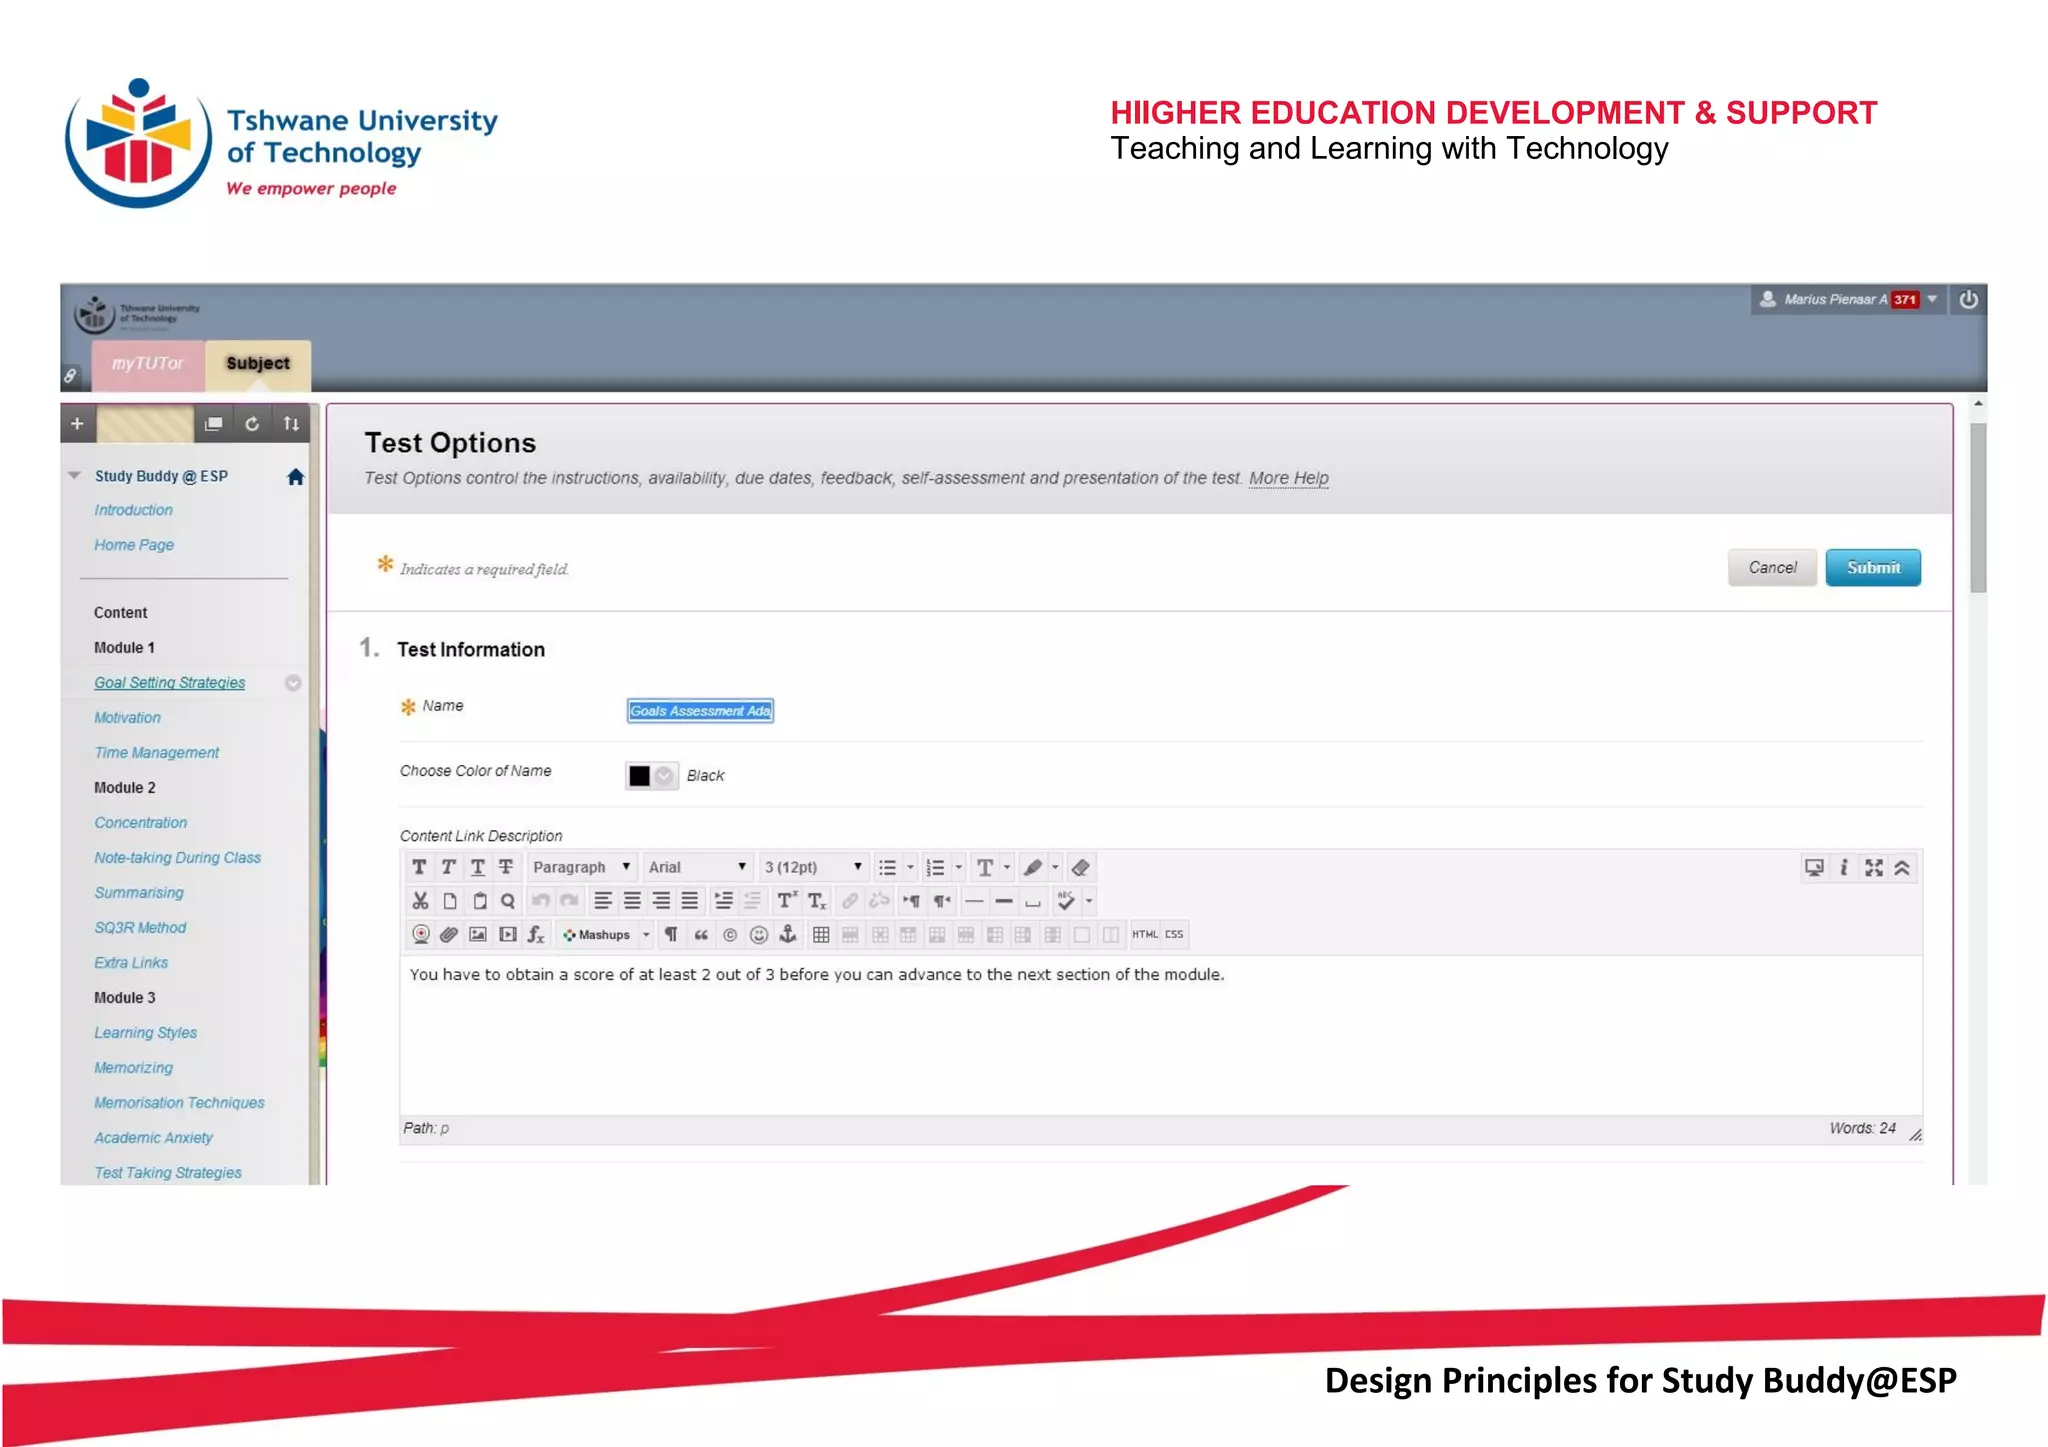Click the eraser remove formatting icon
This screenshot has width=2048, height=1447.
click(1080, 867)
